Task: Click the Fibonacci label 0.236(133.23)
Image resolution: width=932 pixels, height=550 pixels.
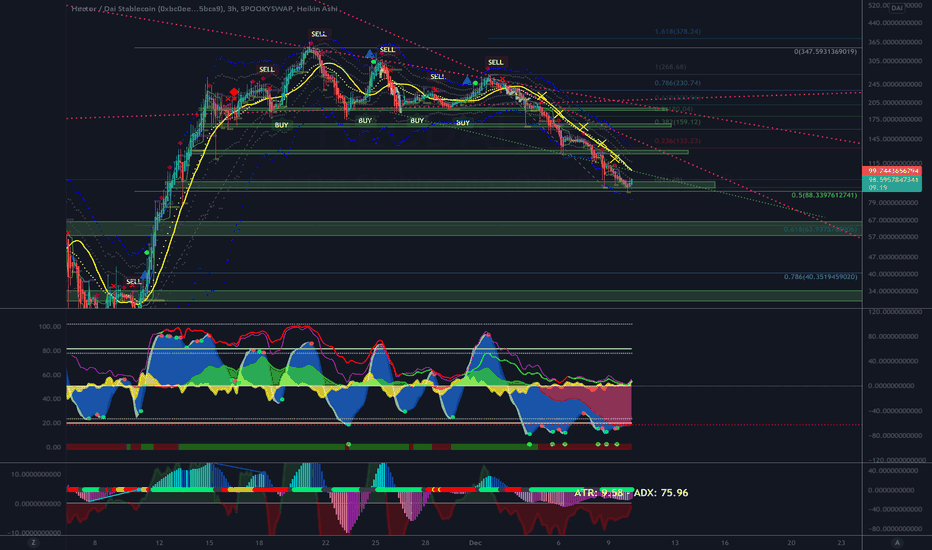Action: [678, 141]
